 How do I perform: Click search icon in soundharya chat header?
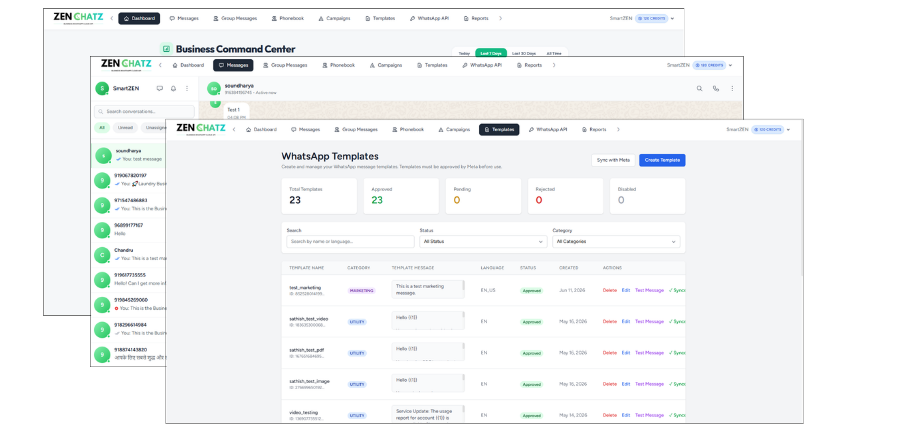coord(699,88)
